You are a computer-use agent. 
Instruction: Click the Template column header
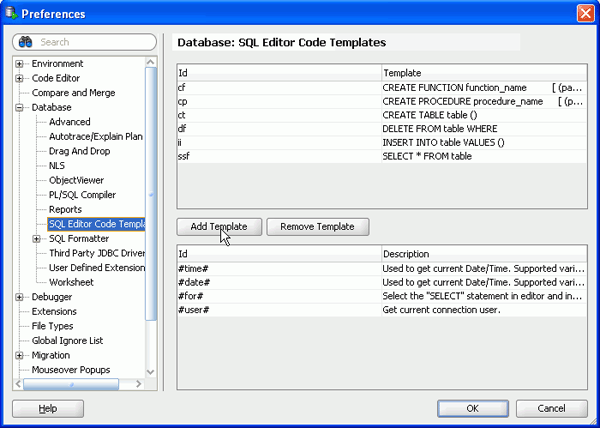484,73
